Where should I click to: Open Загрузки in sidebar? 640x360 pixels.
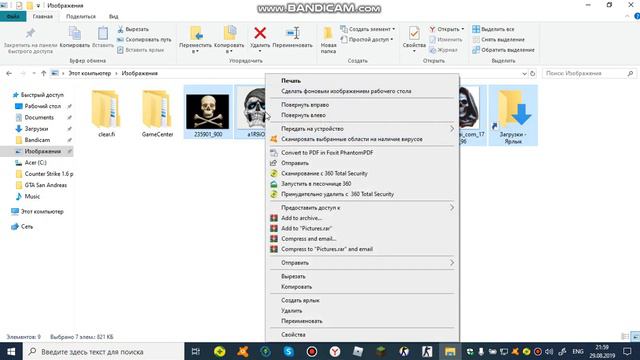pyautogui.click(x=36, y=129)
